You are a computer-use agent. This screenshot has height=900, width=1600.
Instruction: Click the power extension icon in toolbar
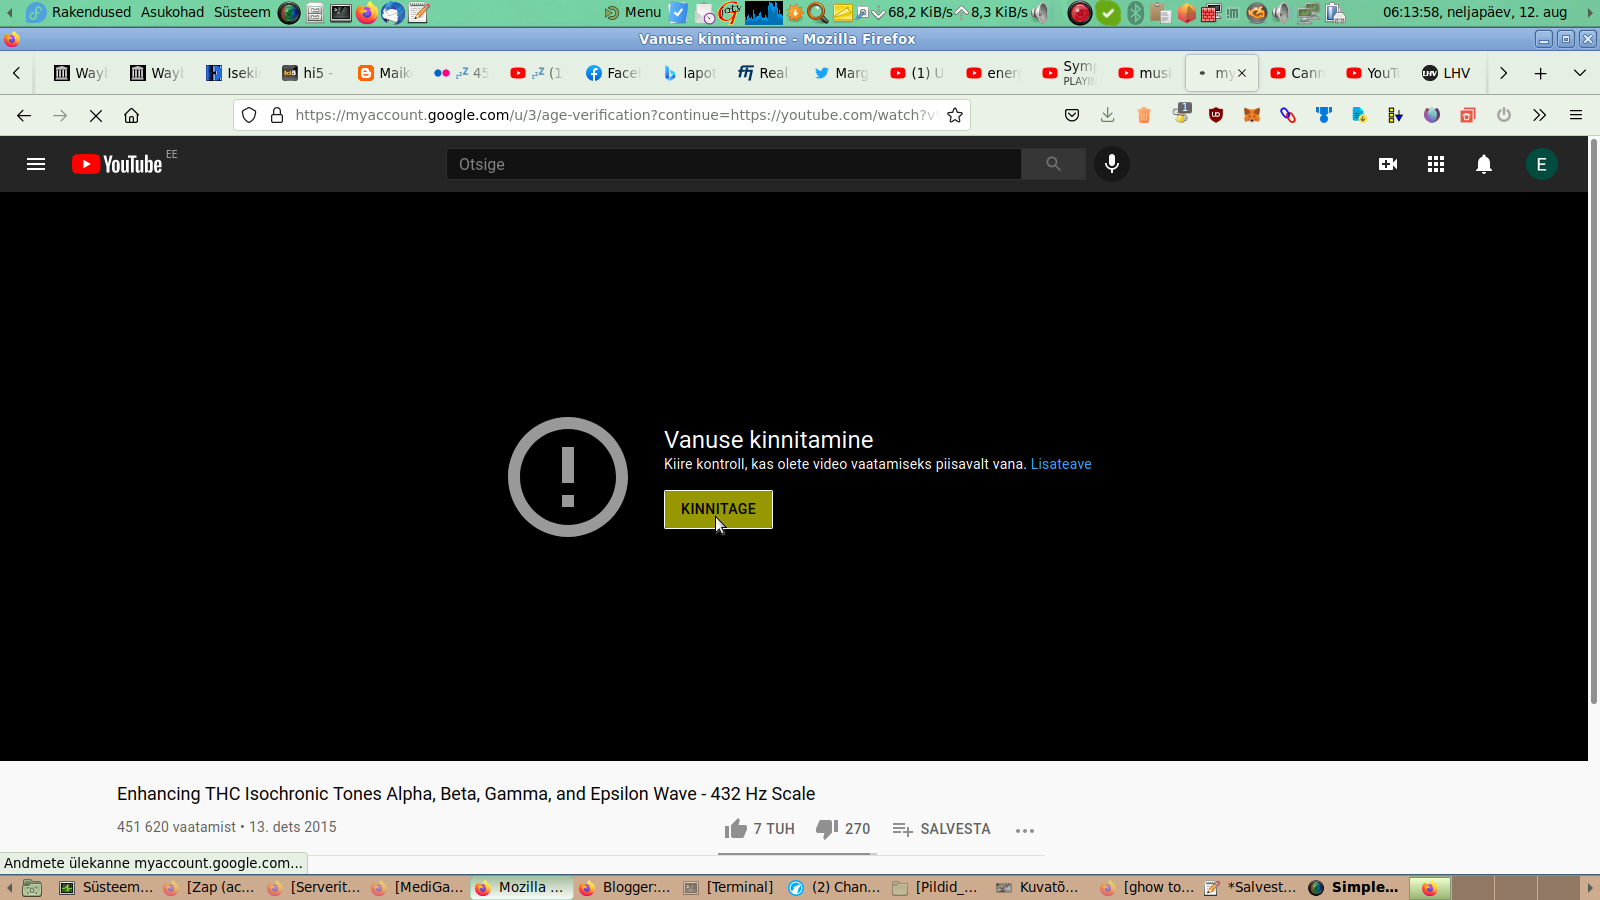point(1504,115)
